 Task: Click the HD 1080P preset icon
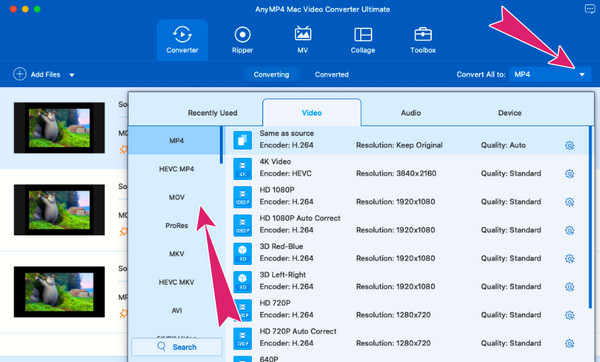pos(242,197)
